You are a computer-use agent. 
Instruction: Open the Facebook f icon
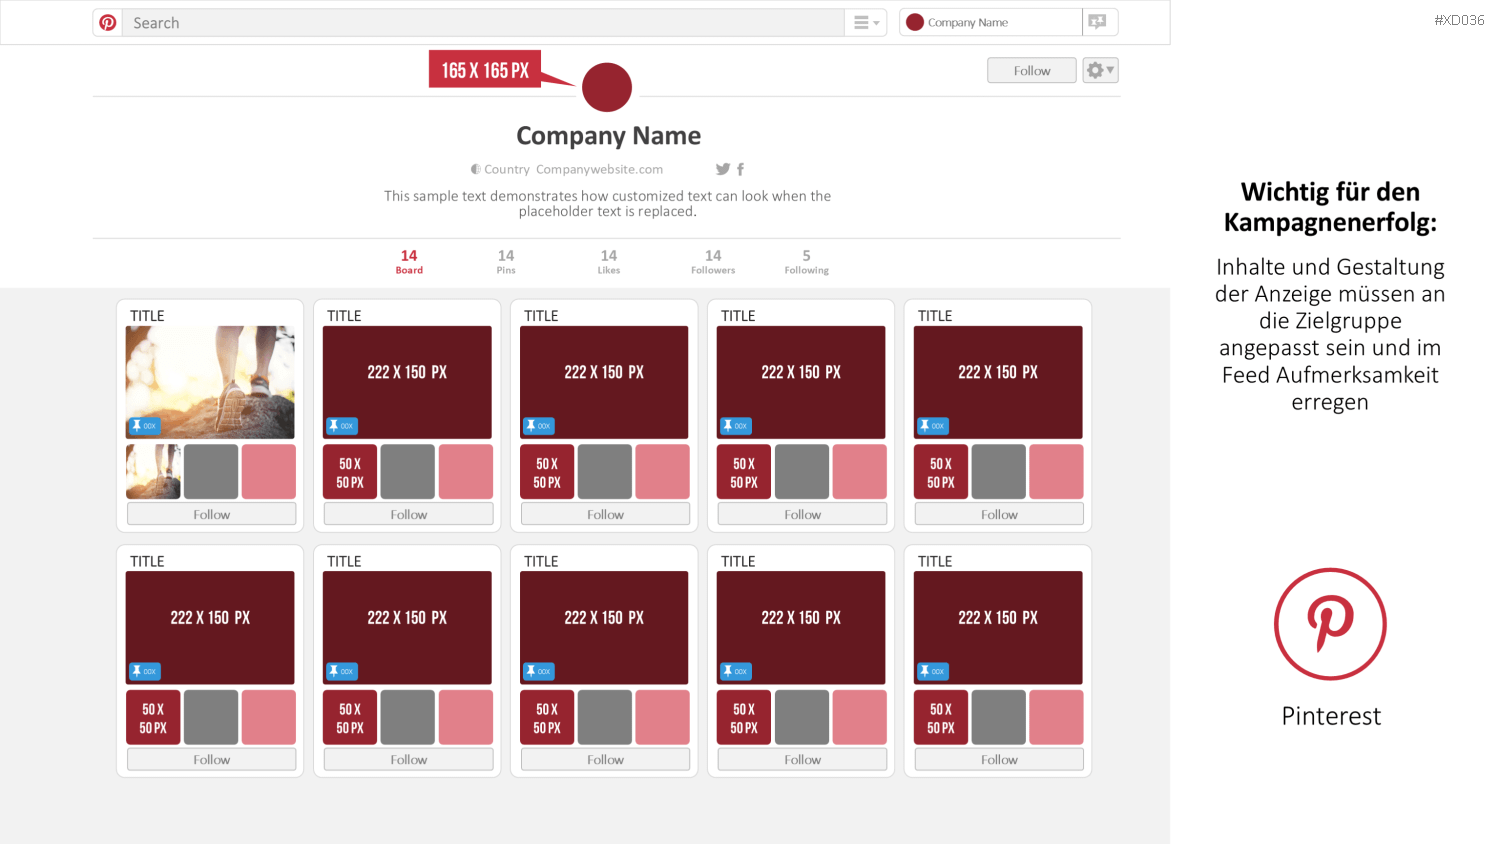[x=740, y=169]
